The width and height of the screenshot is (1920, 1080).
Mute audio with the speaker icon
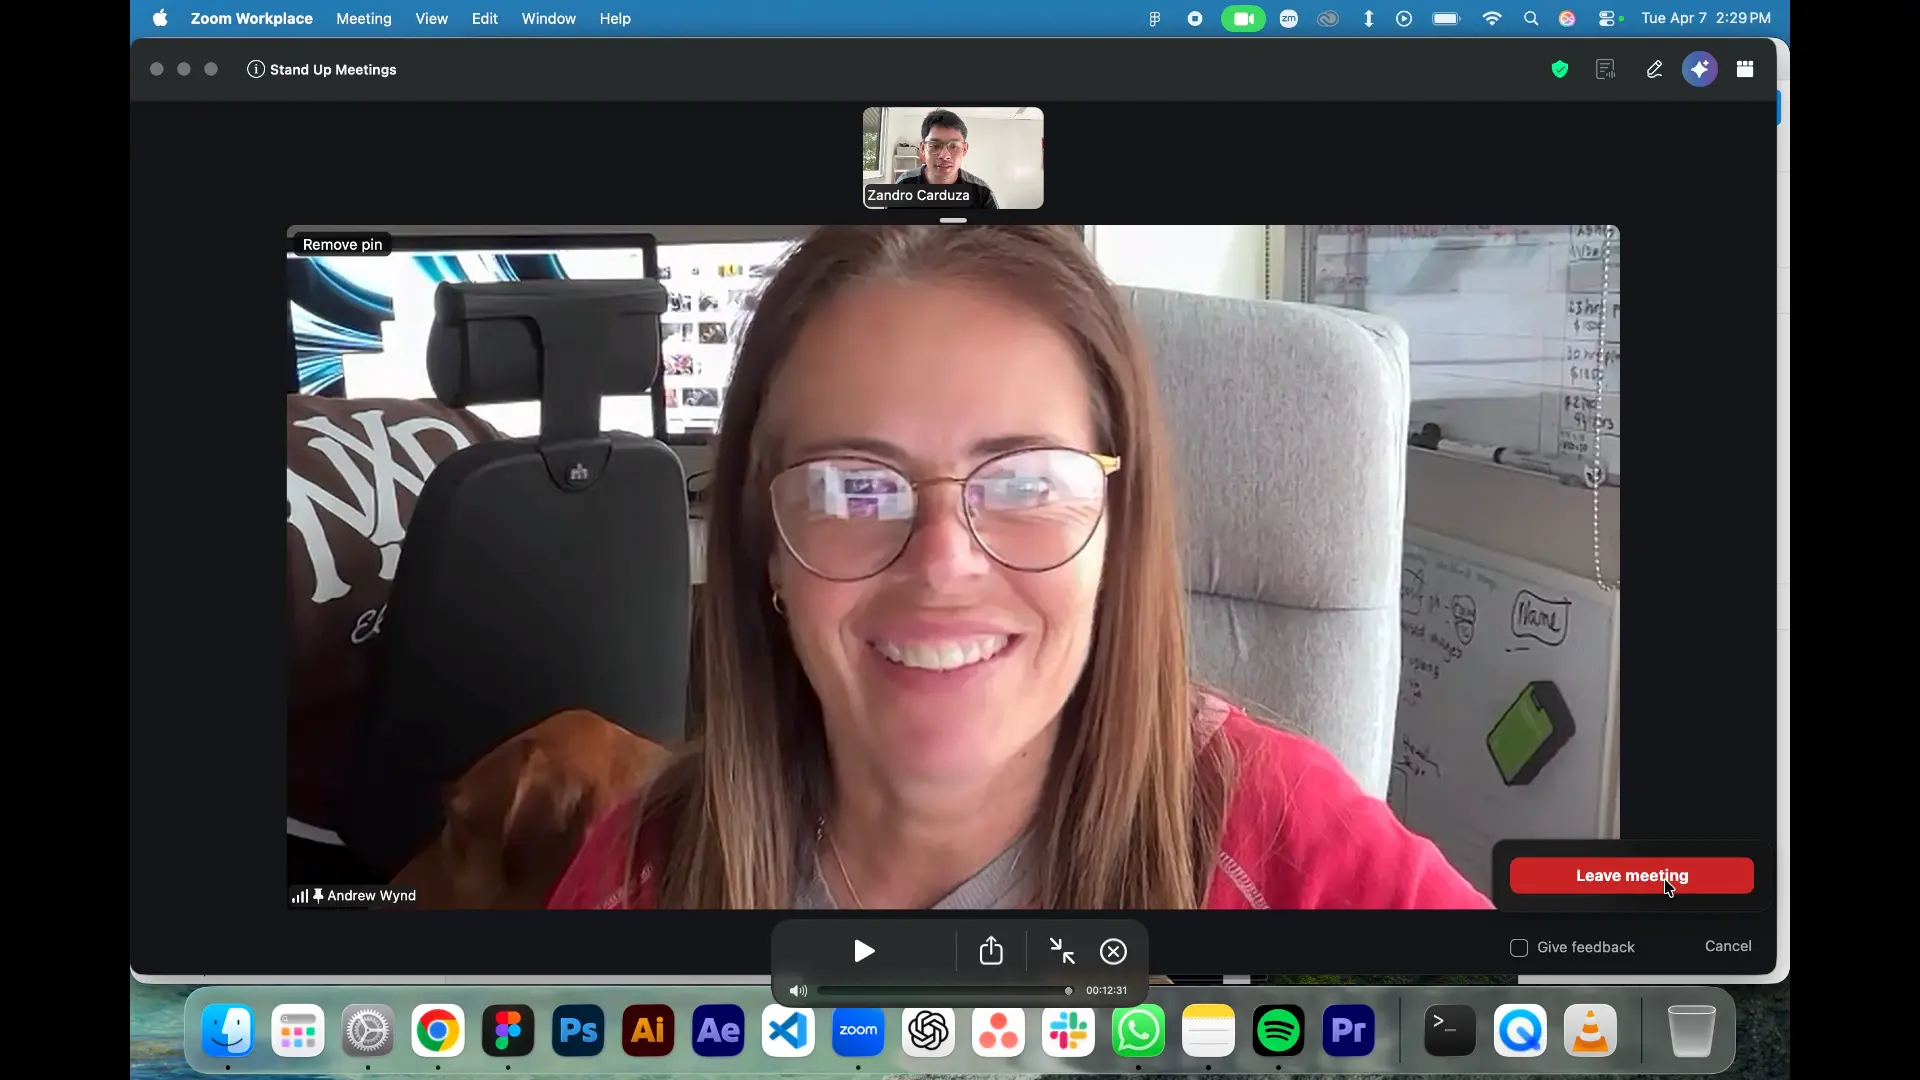pos(798,991)
